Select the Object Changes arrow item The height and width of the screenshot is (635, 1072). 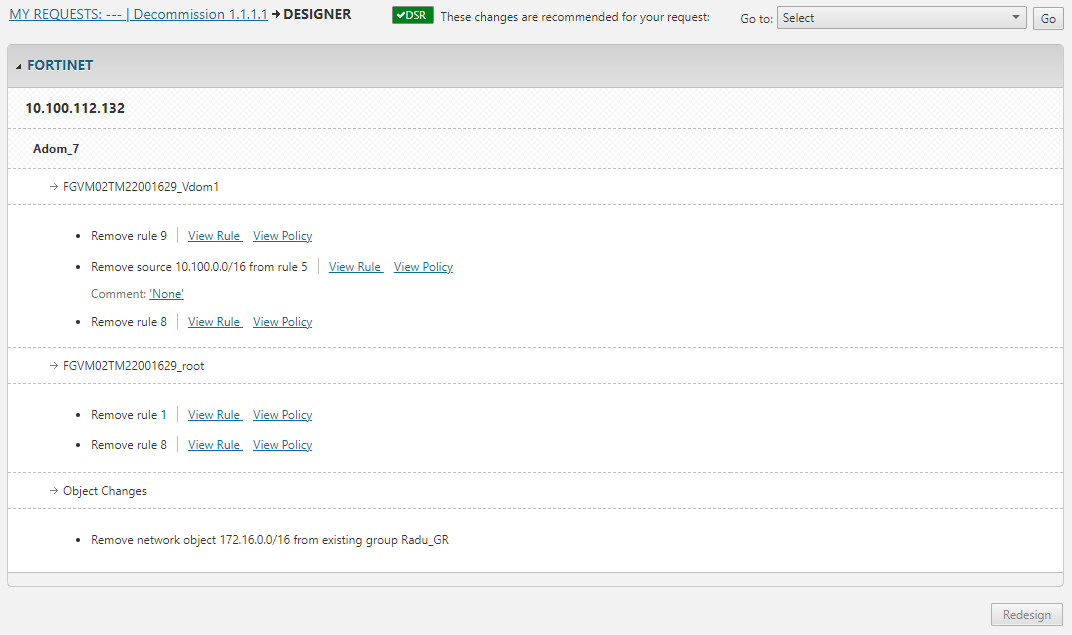click(104, 491)
